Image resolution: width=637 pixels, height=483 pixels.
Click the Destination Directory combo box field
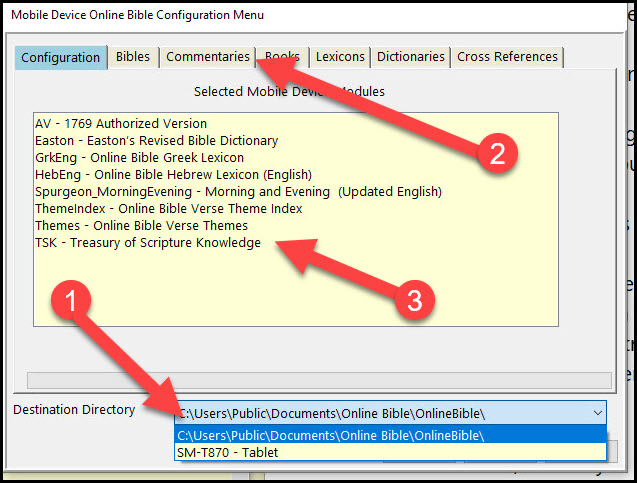click(x=390, y=413)
